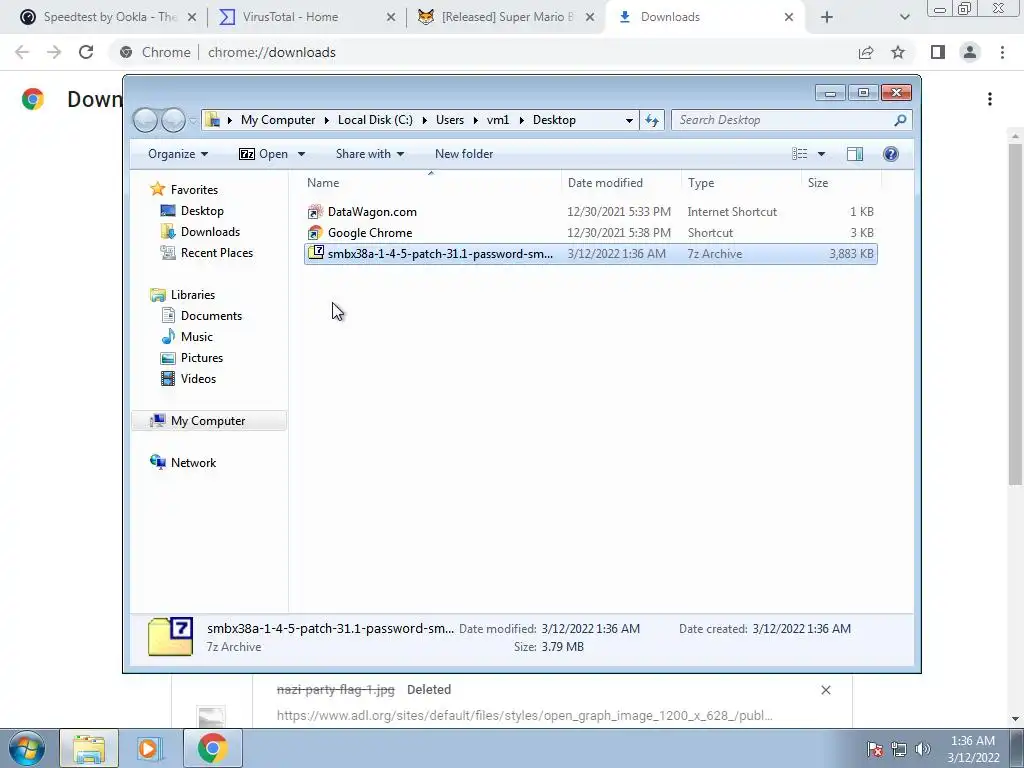Viewport: 1024px width, 768px height.
Task: Select Pictures library
Action: click(202, 358)
